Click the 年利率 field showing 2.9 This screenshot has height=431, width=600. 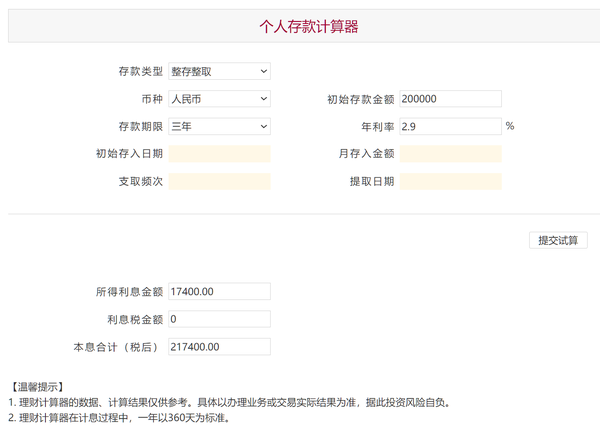pyautogui.click(x=450, y=126)
